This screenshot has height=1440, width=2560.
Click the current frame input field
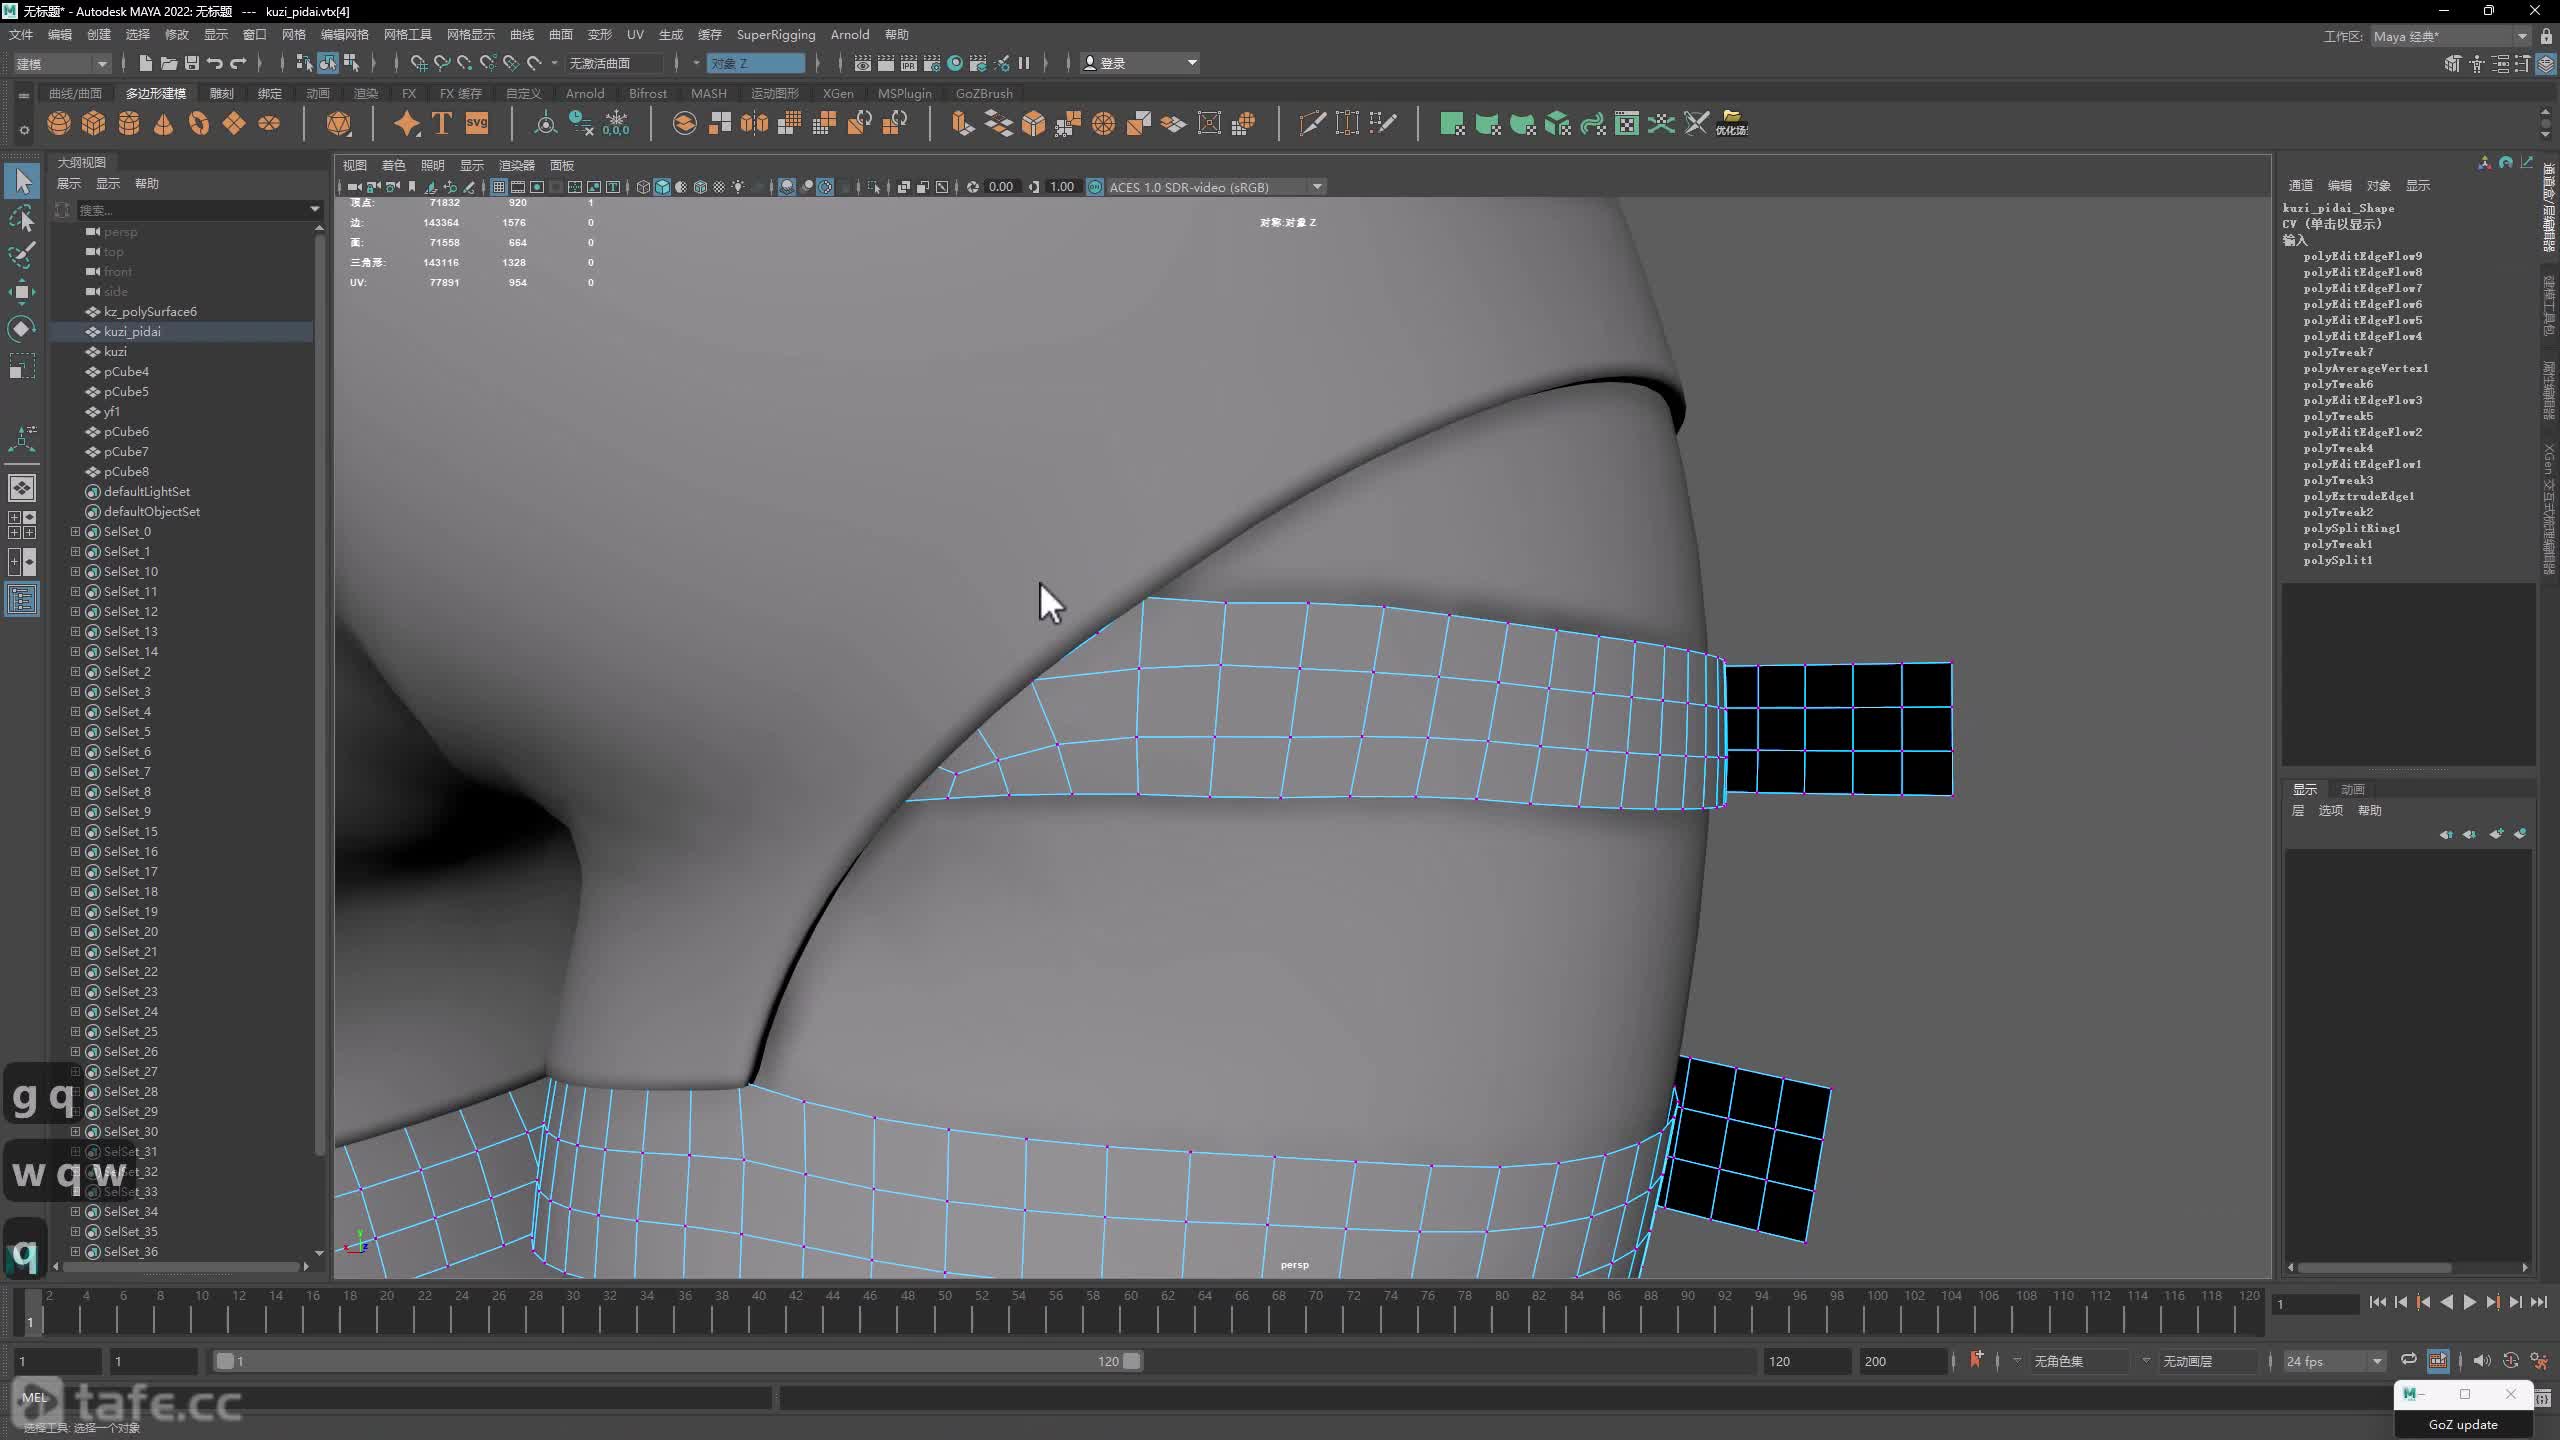pyautogui.click(x=2315, y=1303)
